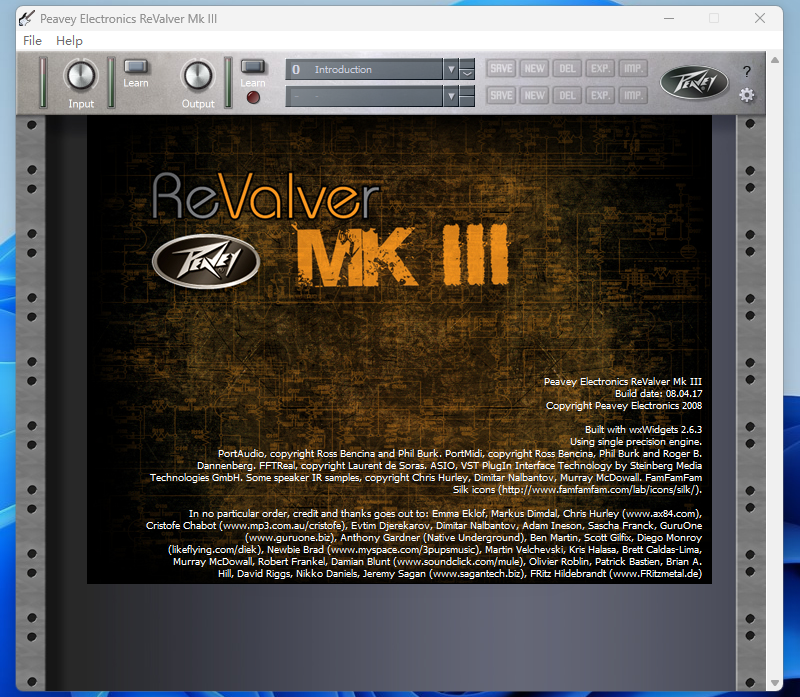The height and width of the screenshot is (697, 800).
Task: Click the ReValver MK III splash image
Action: pyautogui.click(x=399, y=349)
